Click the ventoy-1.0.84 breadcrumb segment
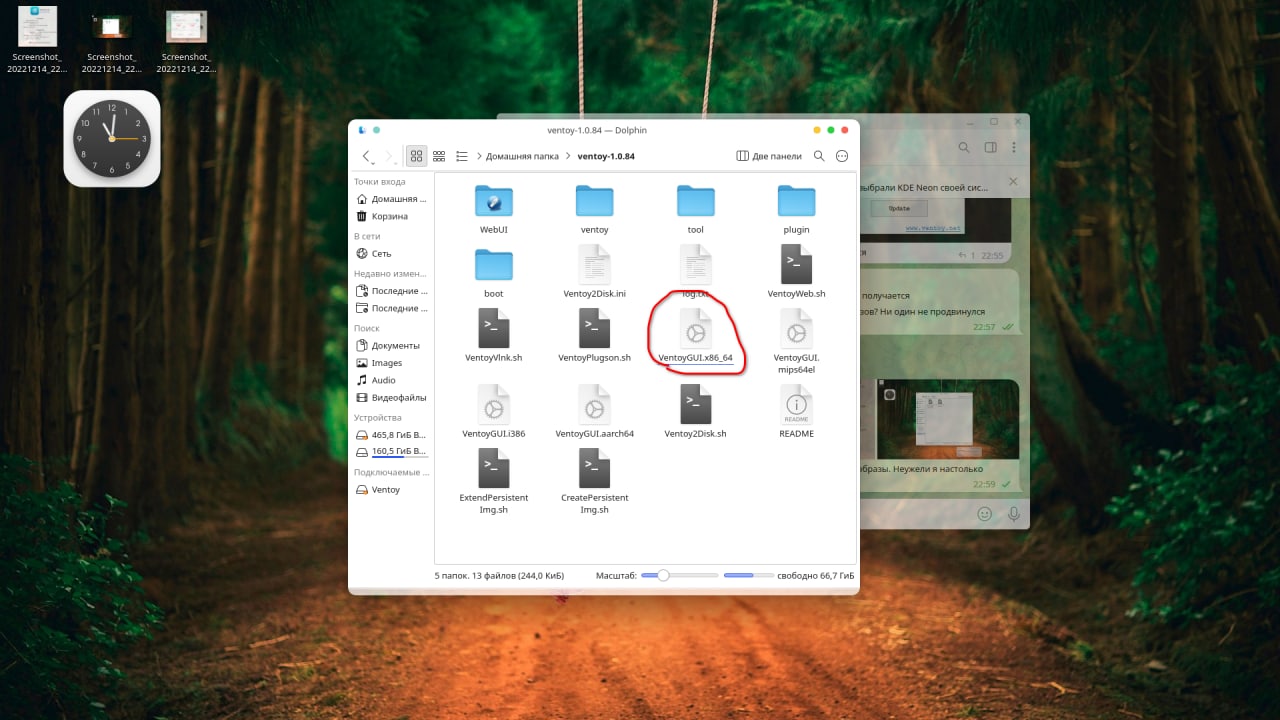Image resolution: width=1280 pixels, height=720 pixels. pyautogui.click(x=606, y=156)
